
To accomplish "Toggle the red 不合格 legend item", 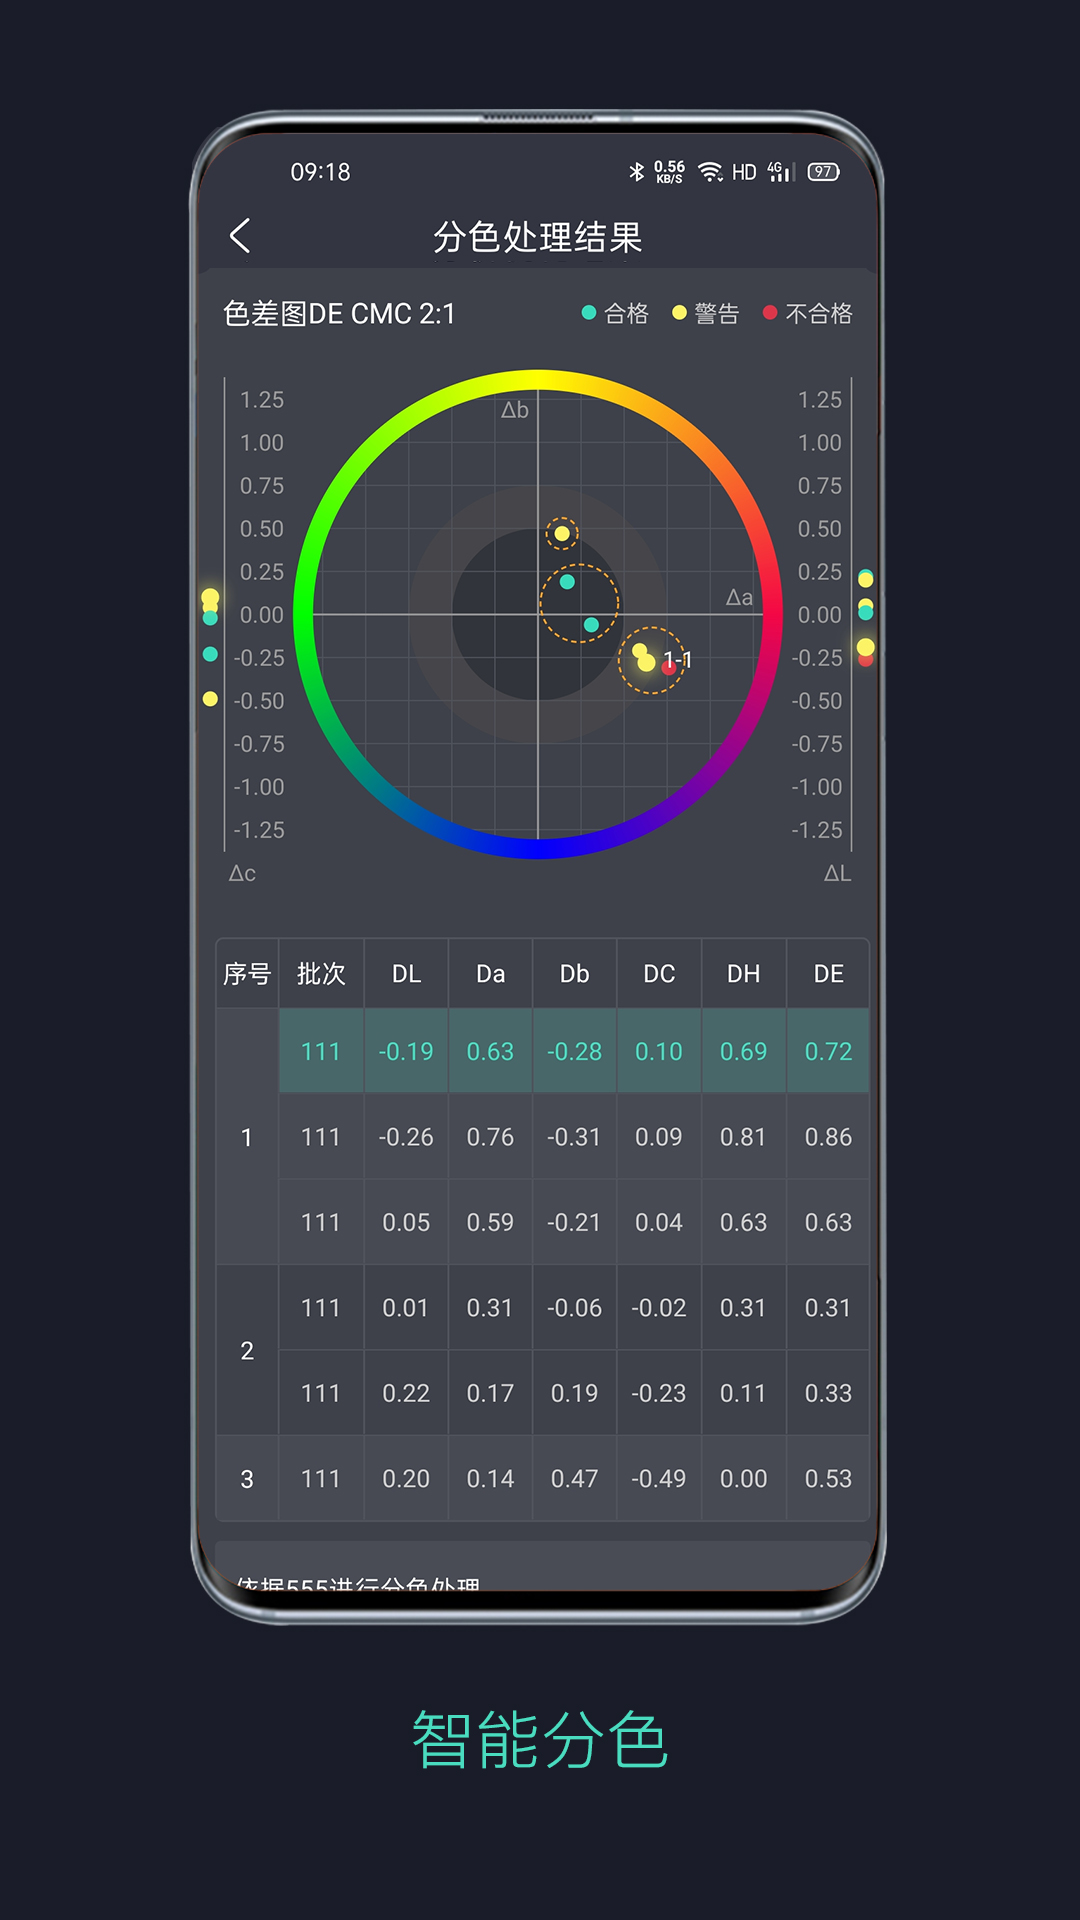I will pyautogui.click(x=807, y=314).
